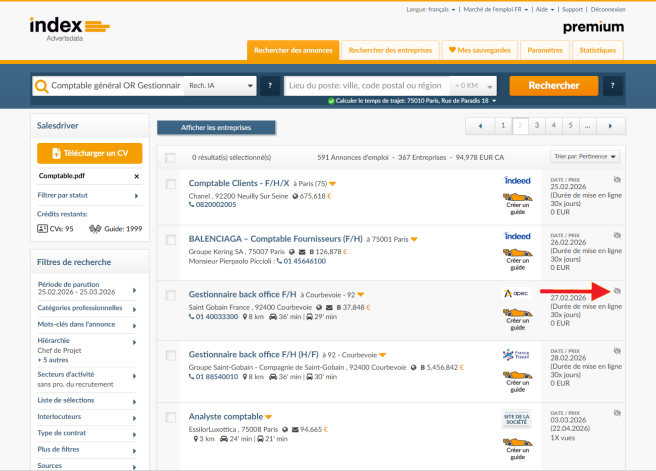Screen dimensions: 656x471
Task: Expand the Type de contrat filter
Action: tap(87, 433)
